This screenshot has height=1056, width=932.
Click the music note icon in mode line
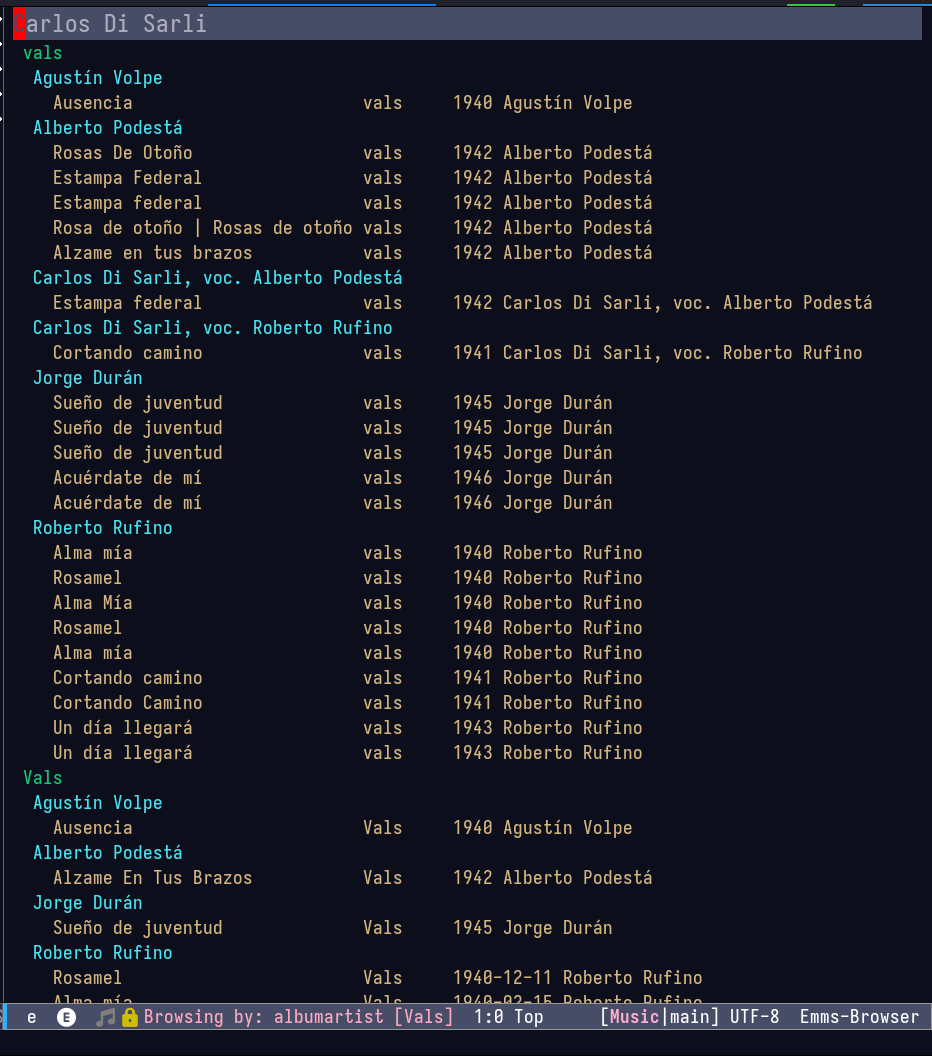click(105, 1017)
